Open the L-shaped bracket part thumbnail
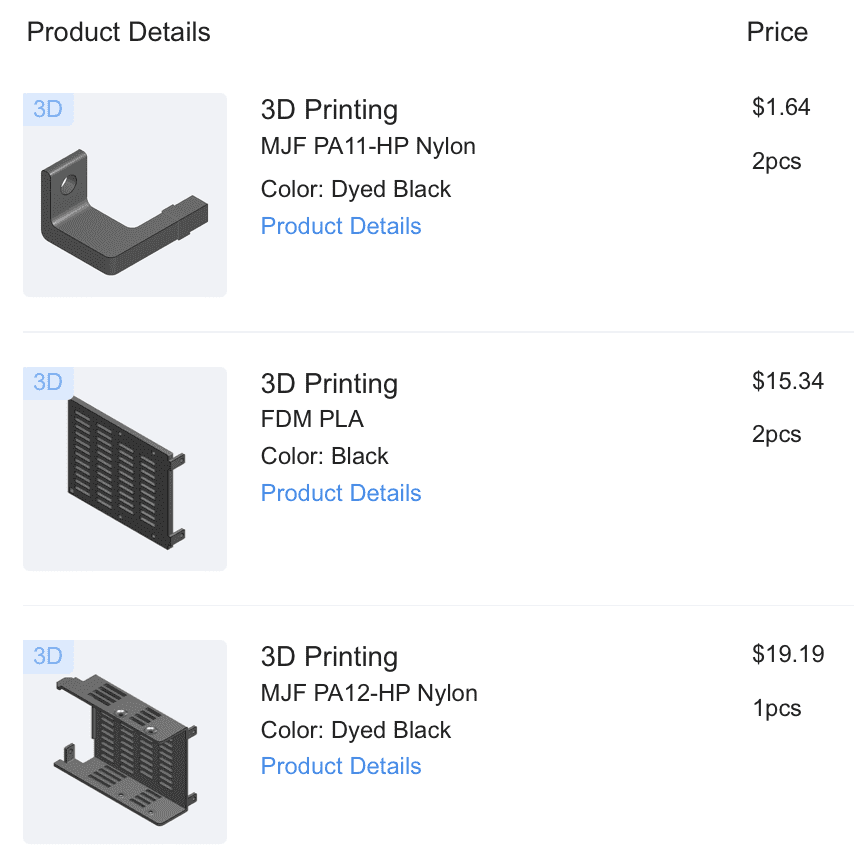This screenshot has height=860, width=854. pyautogui.click(x=125, y=210)
